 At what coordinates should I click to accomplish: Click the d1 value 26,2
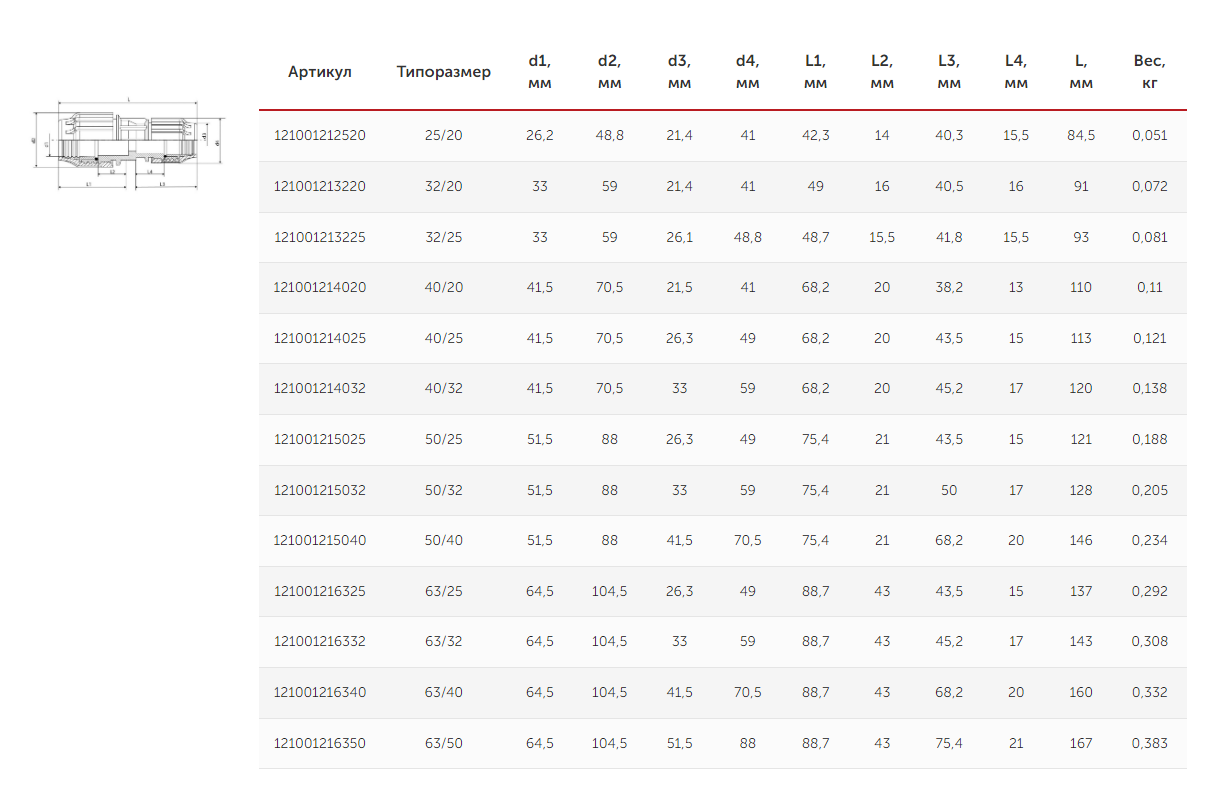coord(540,135)
